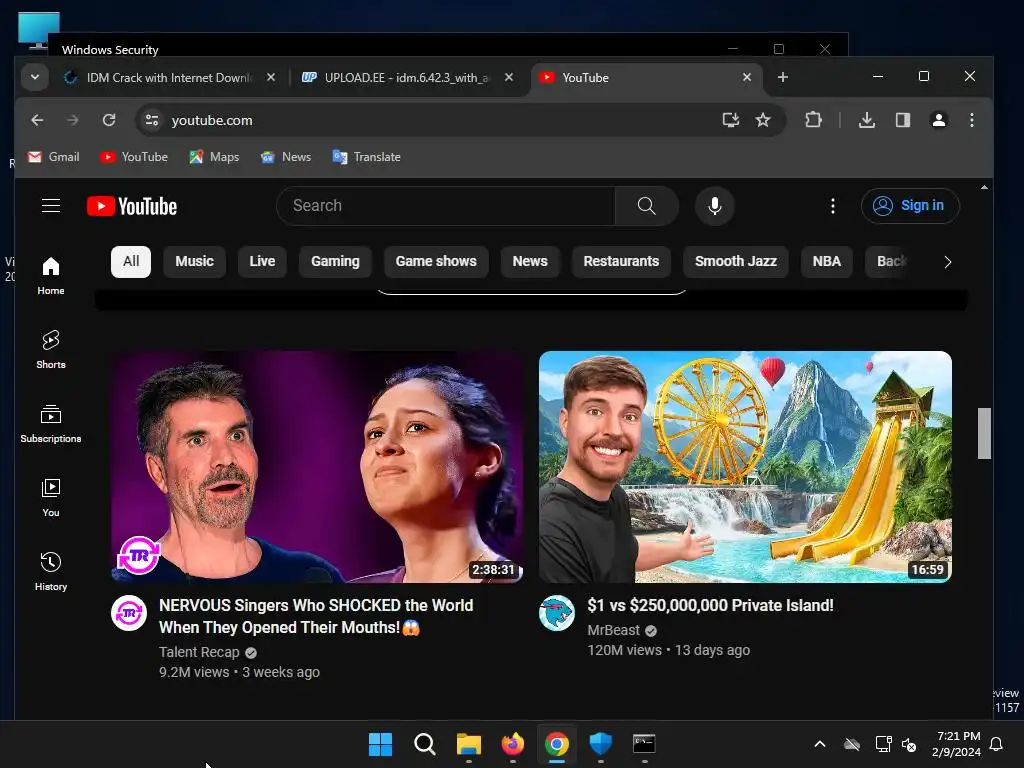Click the install app icon in address bar
This screenshot has width=1024, height=768.
tap(731, 120)
